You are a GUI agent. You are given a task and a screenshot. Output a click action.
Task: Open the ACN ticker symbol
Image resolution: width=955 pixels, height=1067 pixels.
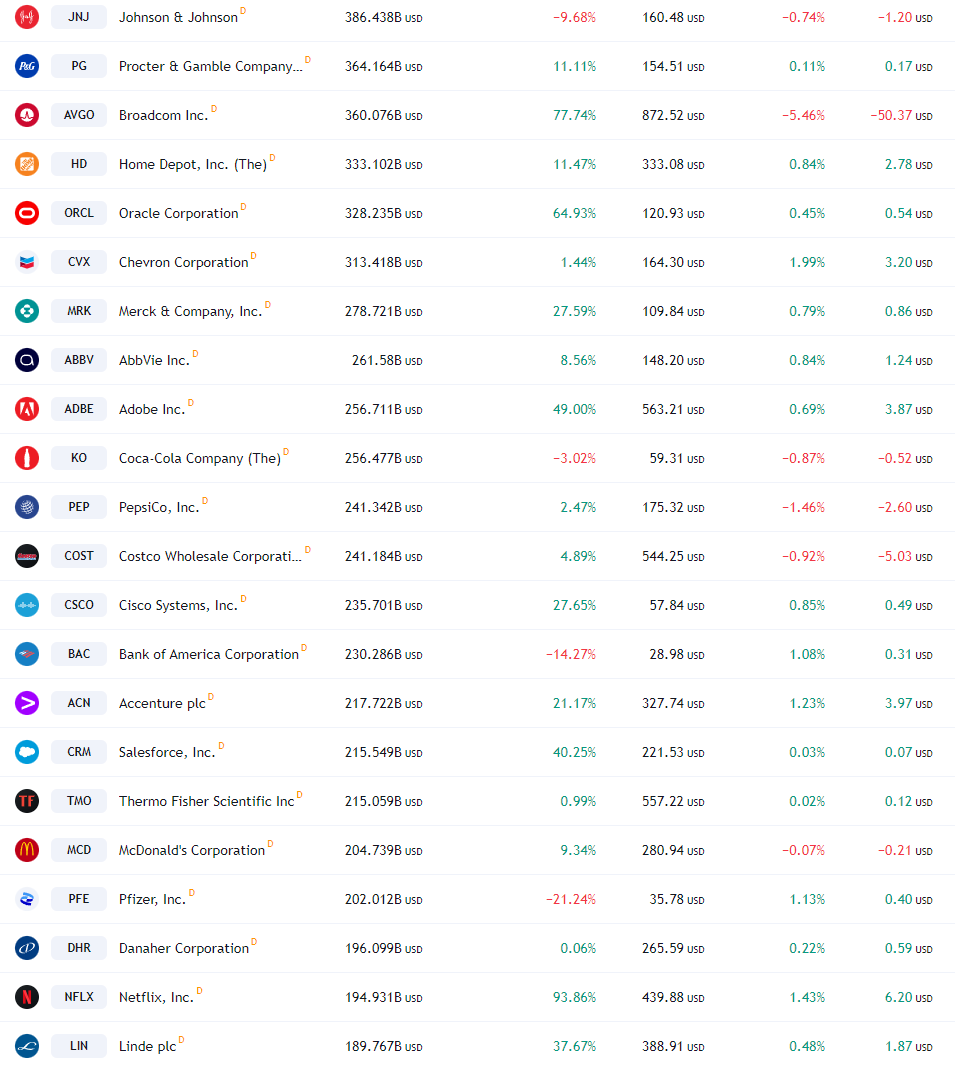(x=79, y=703)
